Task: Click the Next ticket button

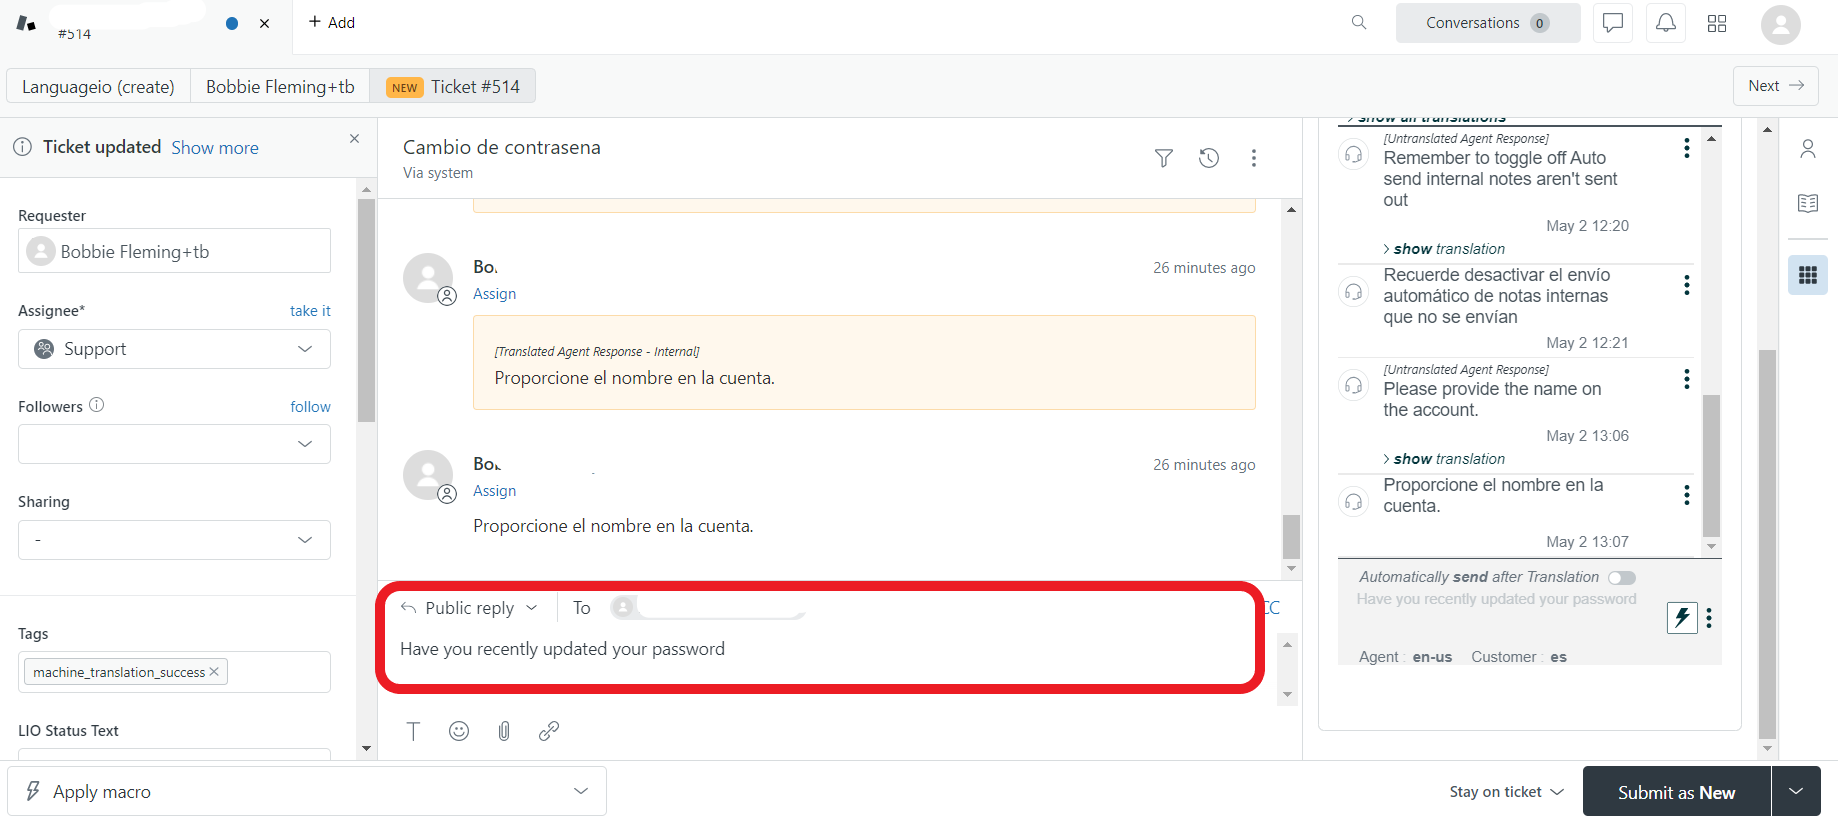Action: (1775, 86)
